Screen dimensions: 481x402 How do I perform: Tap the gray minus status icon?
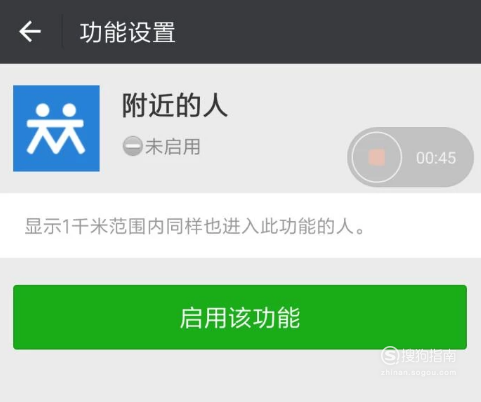click(133, 146)
